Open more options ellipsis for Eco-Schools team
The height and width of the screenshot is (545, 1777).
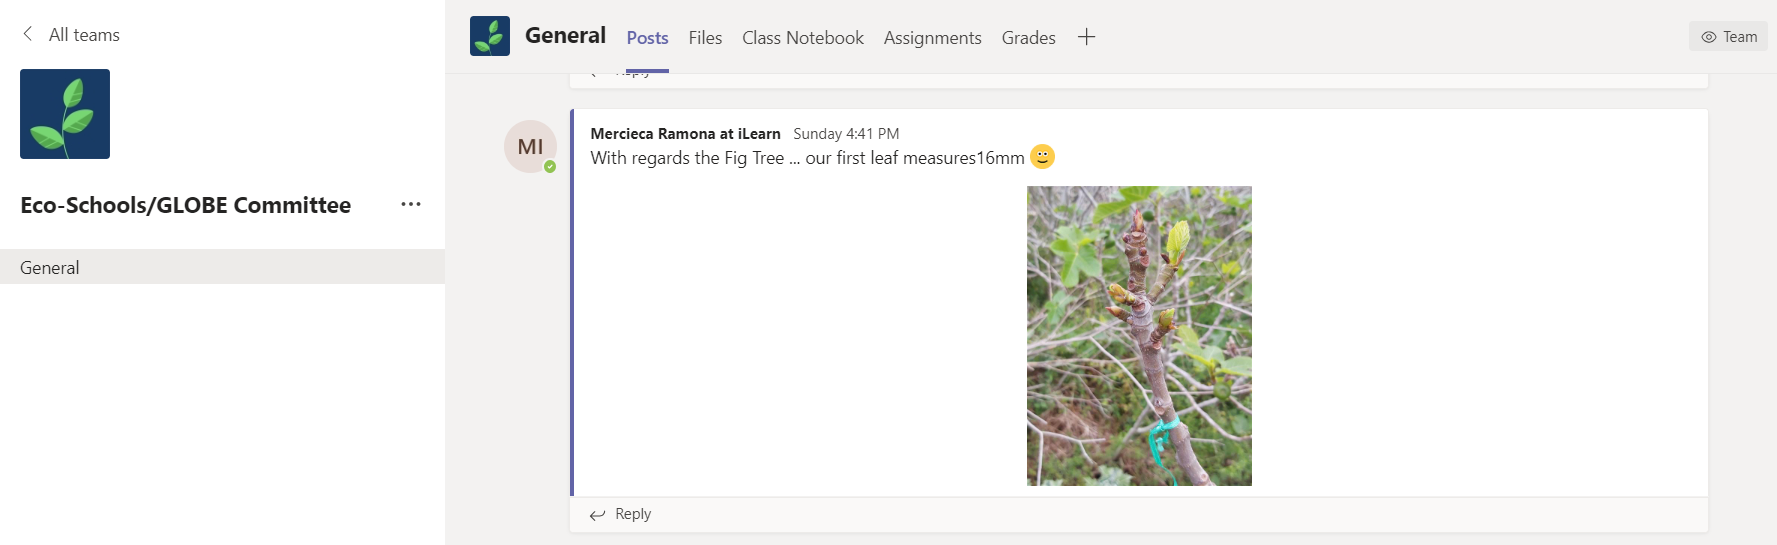pyautogui.click(x=411, y=204)
